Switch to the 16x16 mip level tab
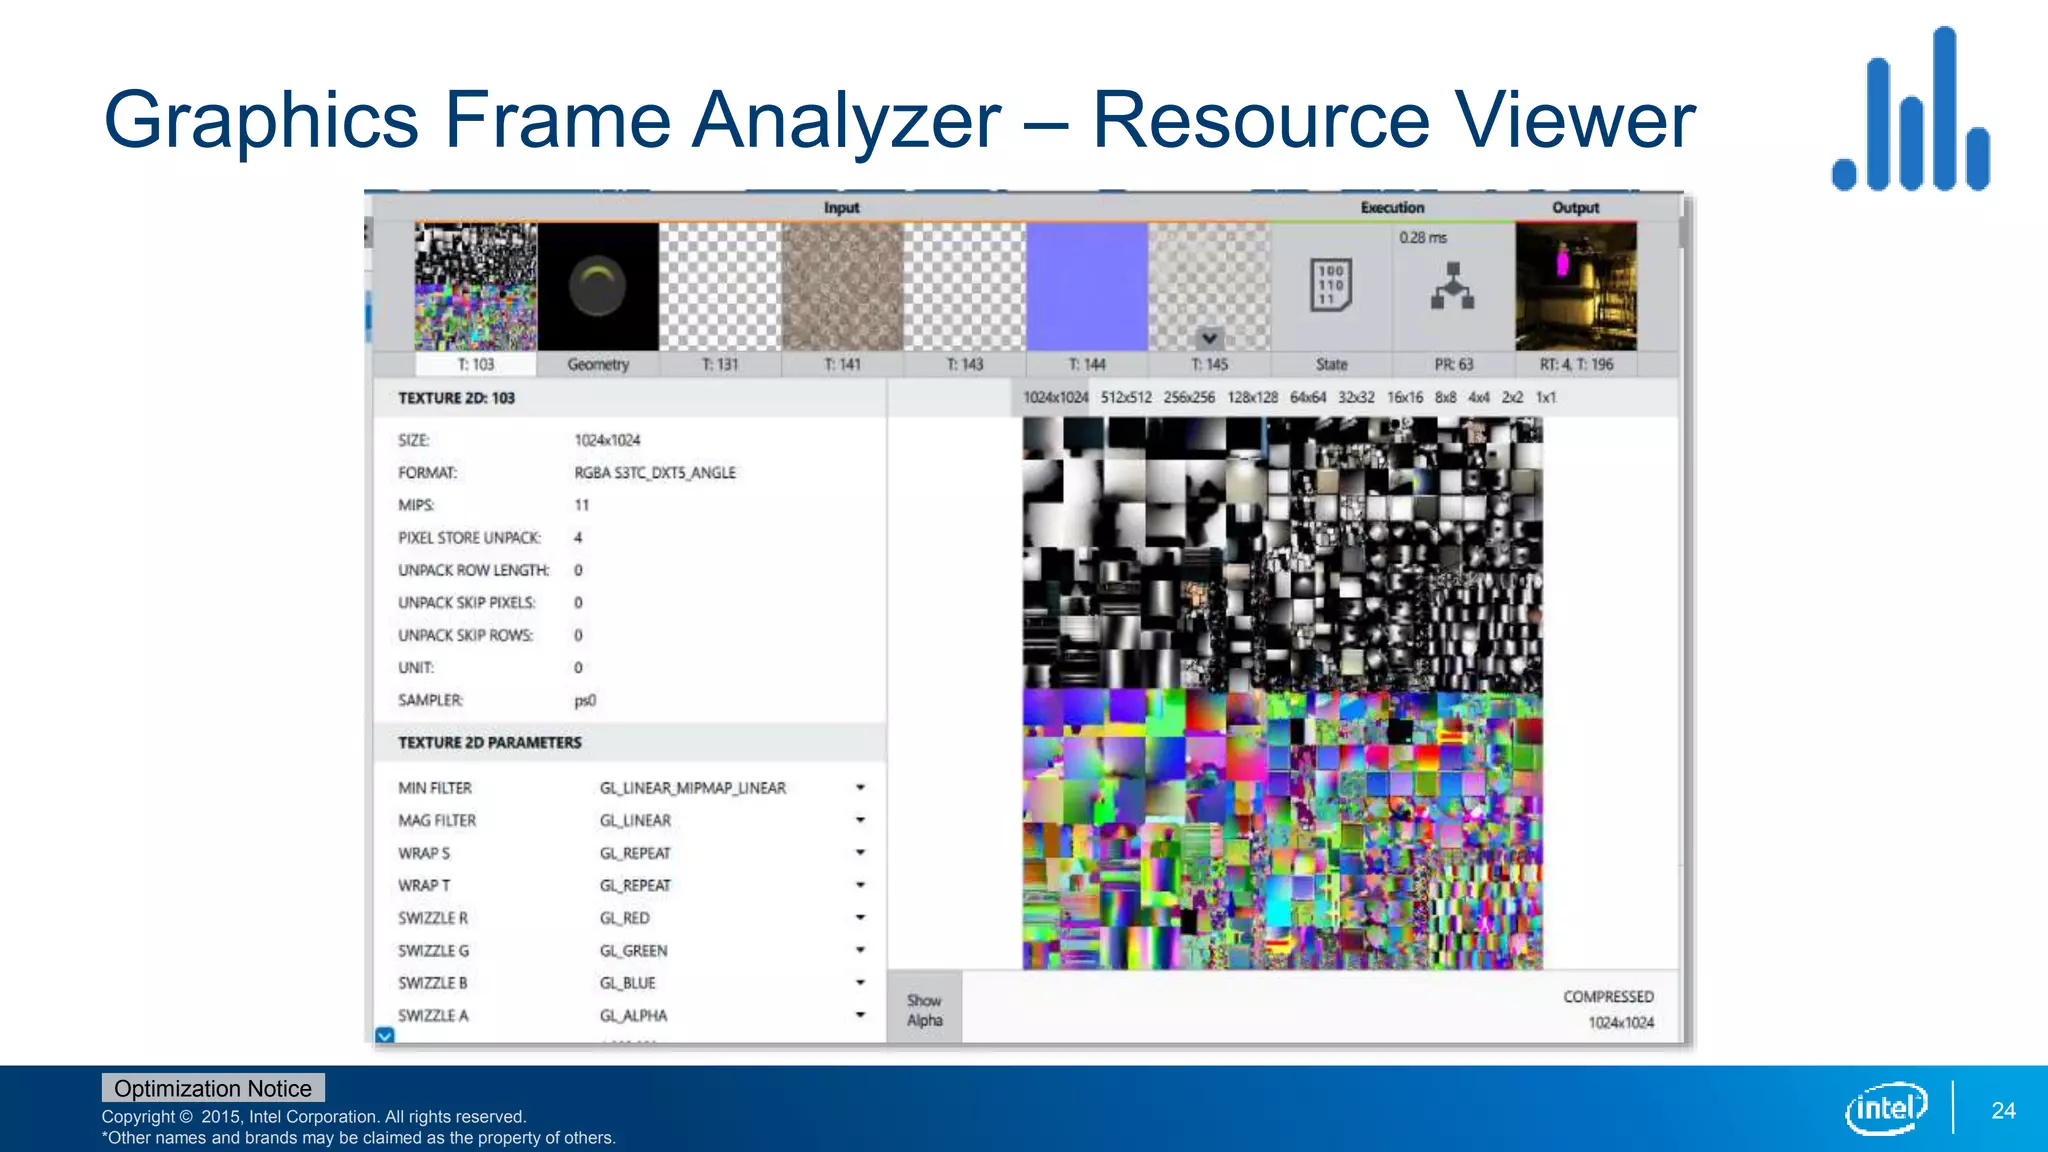Viewport: 2048px width, 1152px height. [x=1404, y=398]
